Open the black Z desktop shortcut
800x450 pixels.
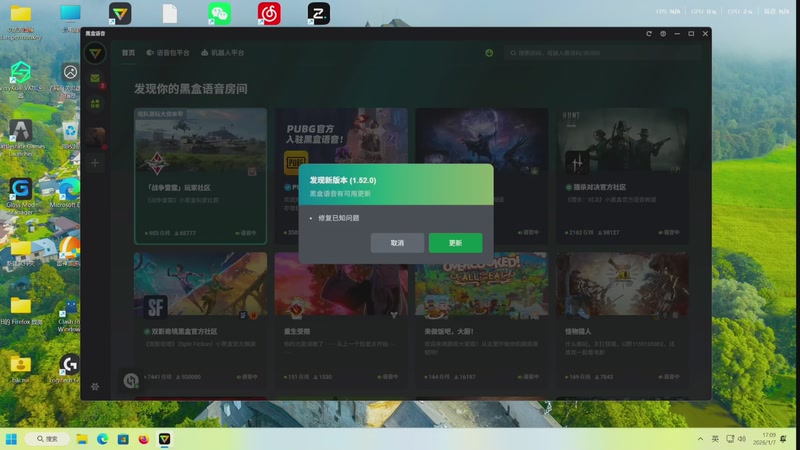click(x=318, y=14)
